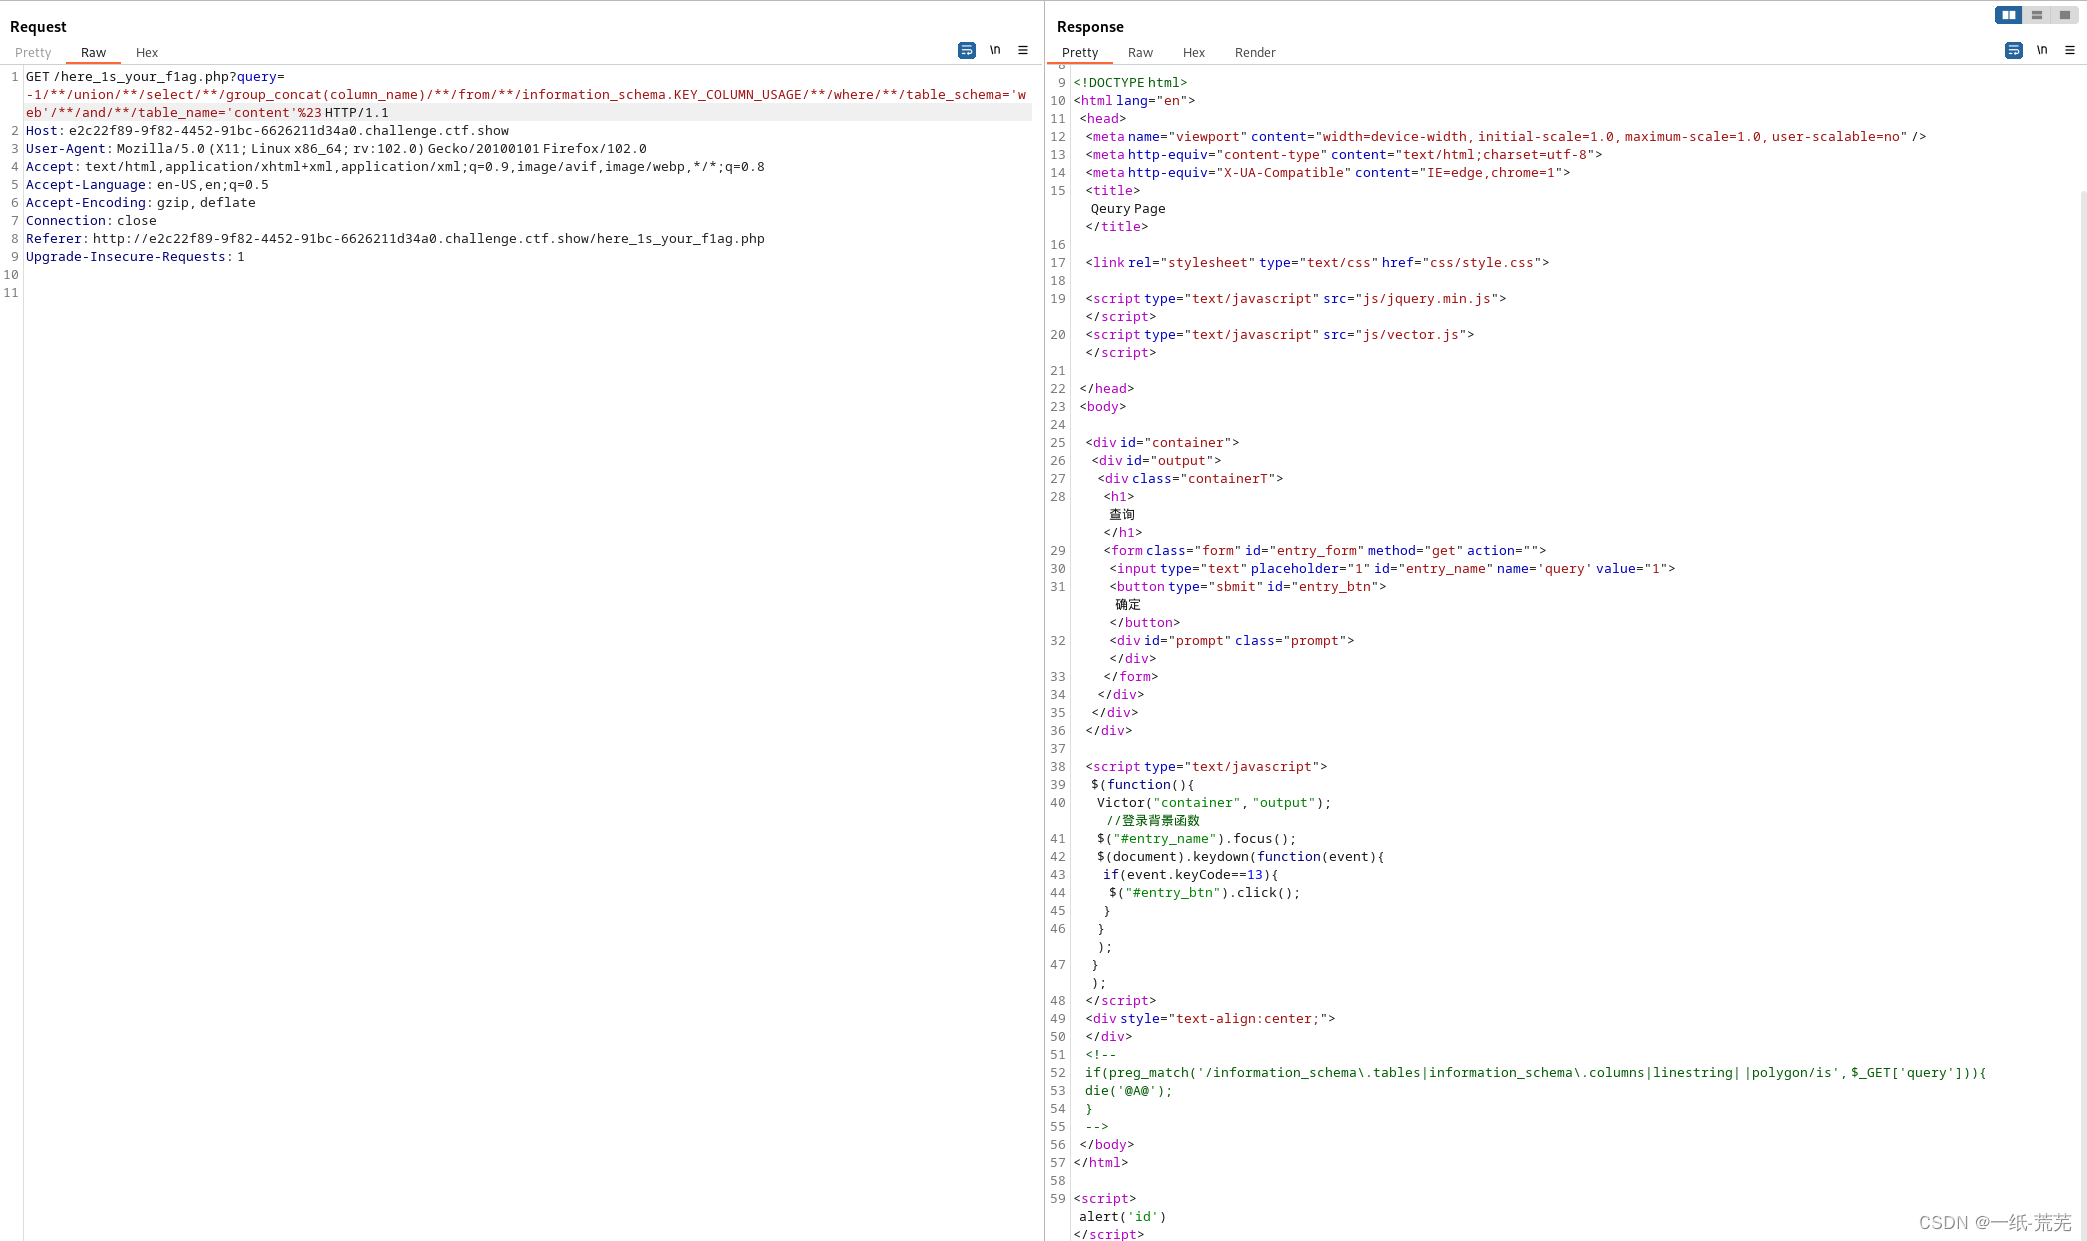The width and height of the screenshot is (2087, 1241).
Task: Click the Request panel title
Action: tap(38, 27)
